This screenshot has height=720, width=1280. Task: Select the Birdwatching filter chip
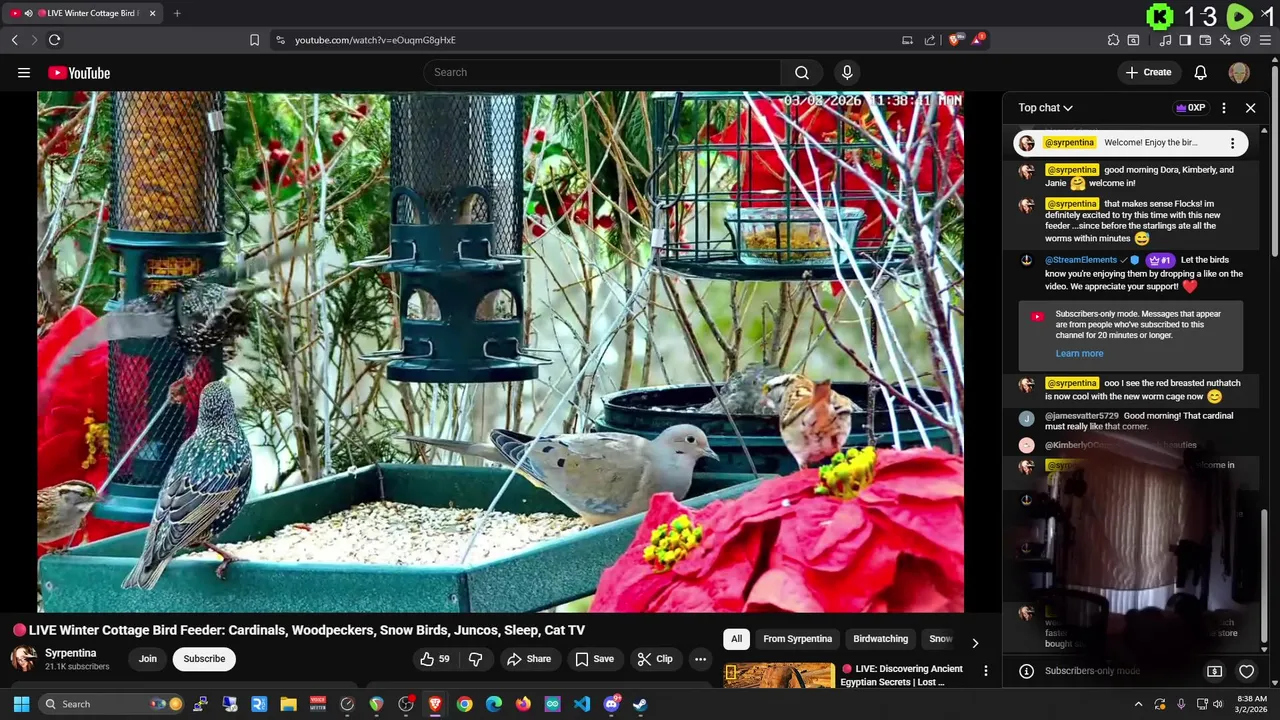880,639
